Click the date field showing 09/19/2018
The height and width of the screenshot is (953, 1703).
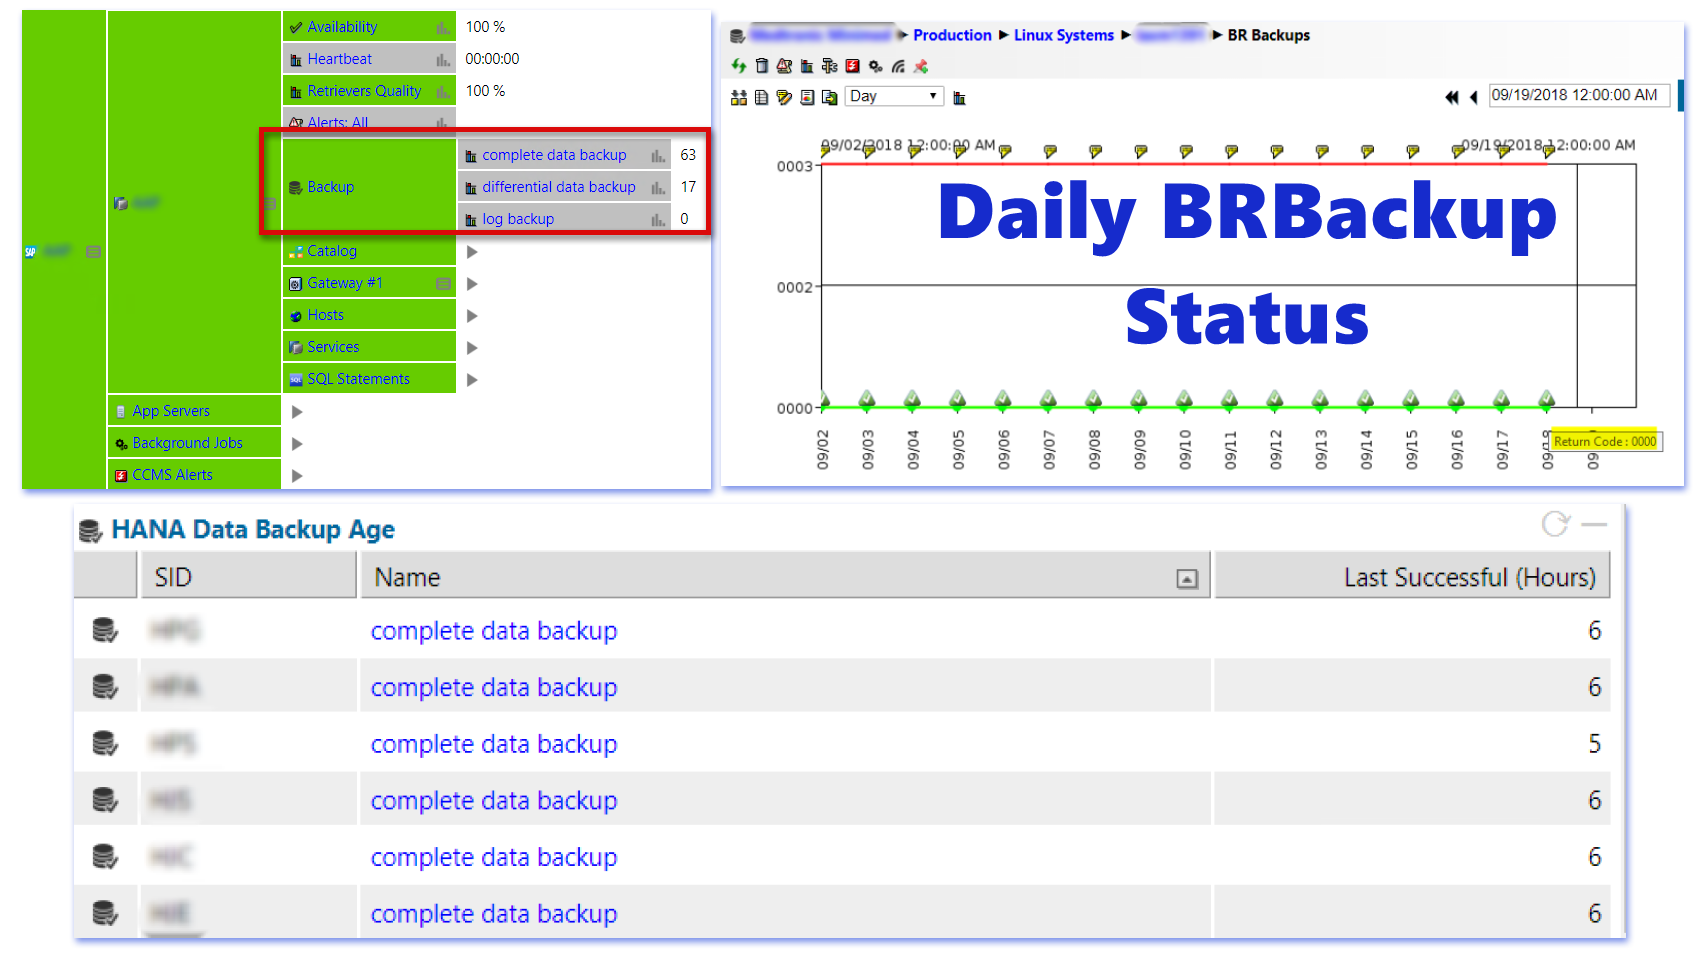pos(1578,96)
